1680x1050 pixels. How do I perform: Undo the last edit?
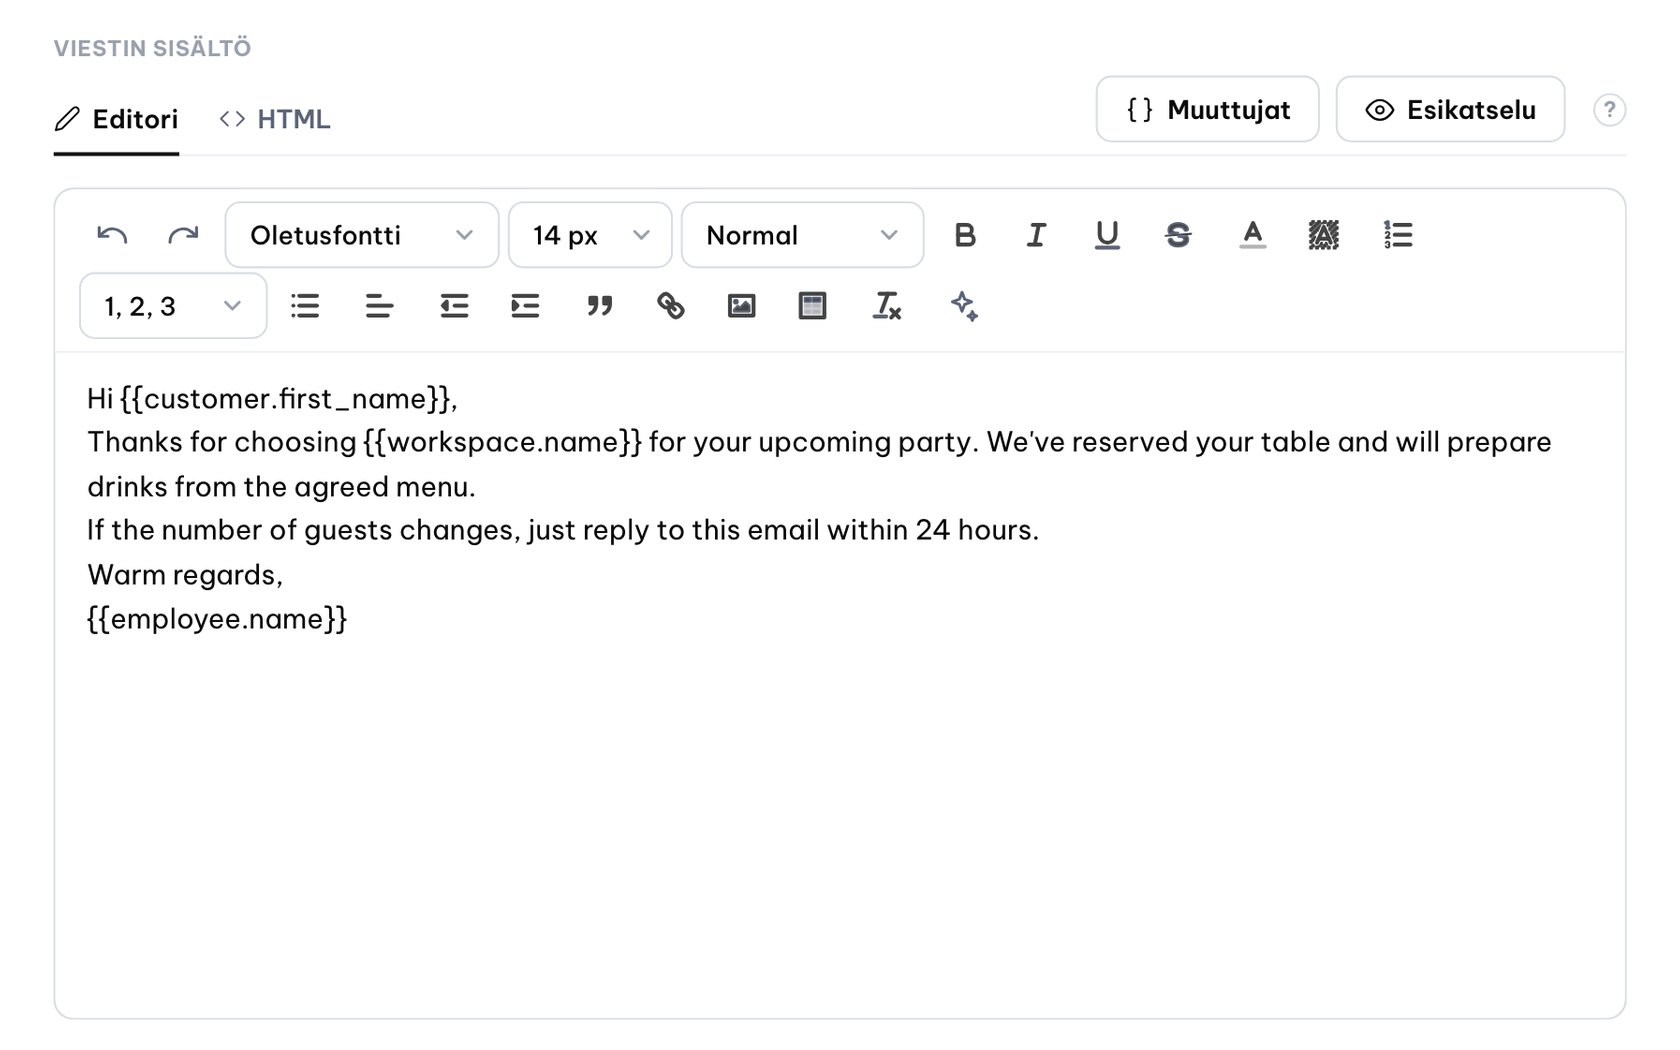coord(112,235)
